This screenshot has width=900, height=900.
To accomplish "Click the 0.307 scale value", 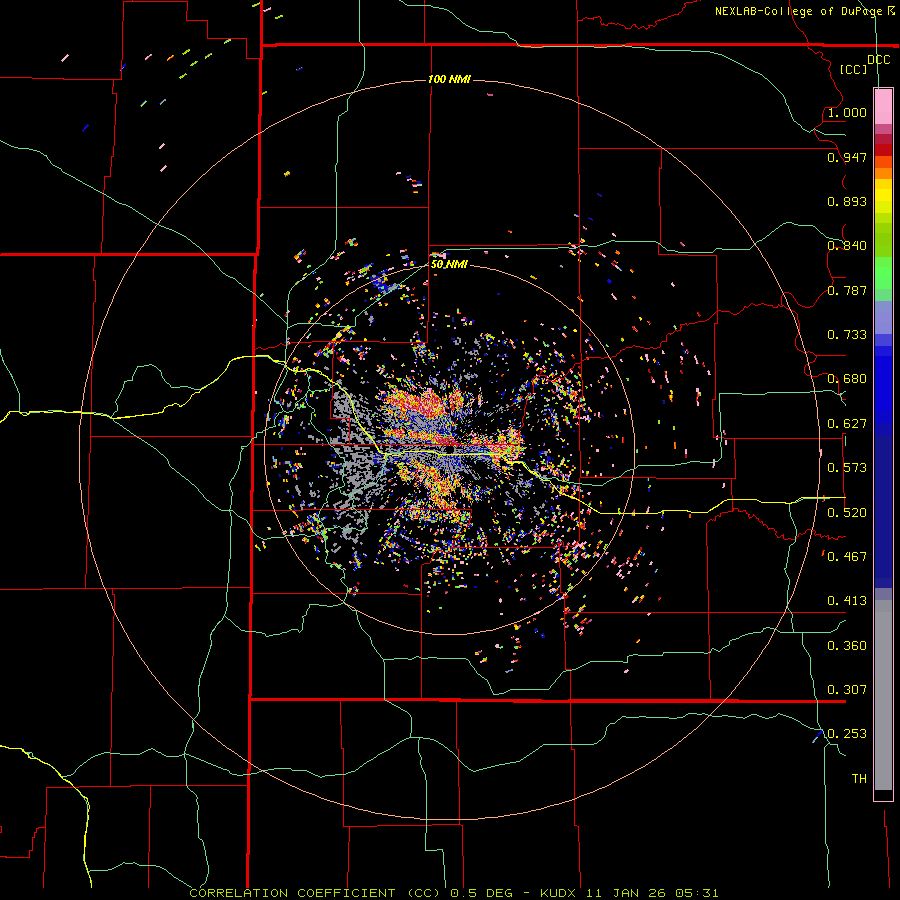I will click(847, 690).
